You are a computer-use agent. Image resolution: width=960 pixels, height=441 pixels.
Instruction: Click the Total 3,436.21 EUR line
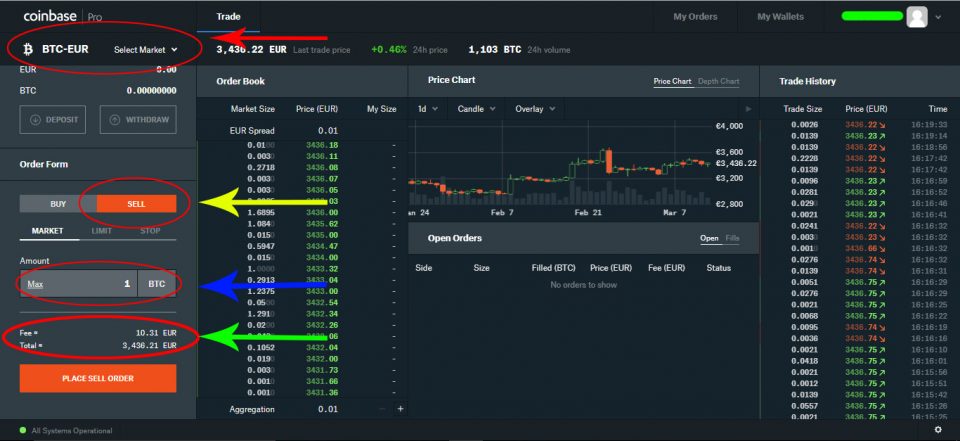pyautogui.click(x=98, y=345)
